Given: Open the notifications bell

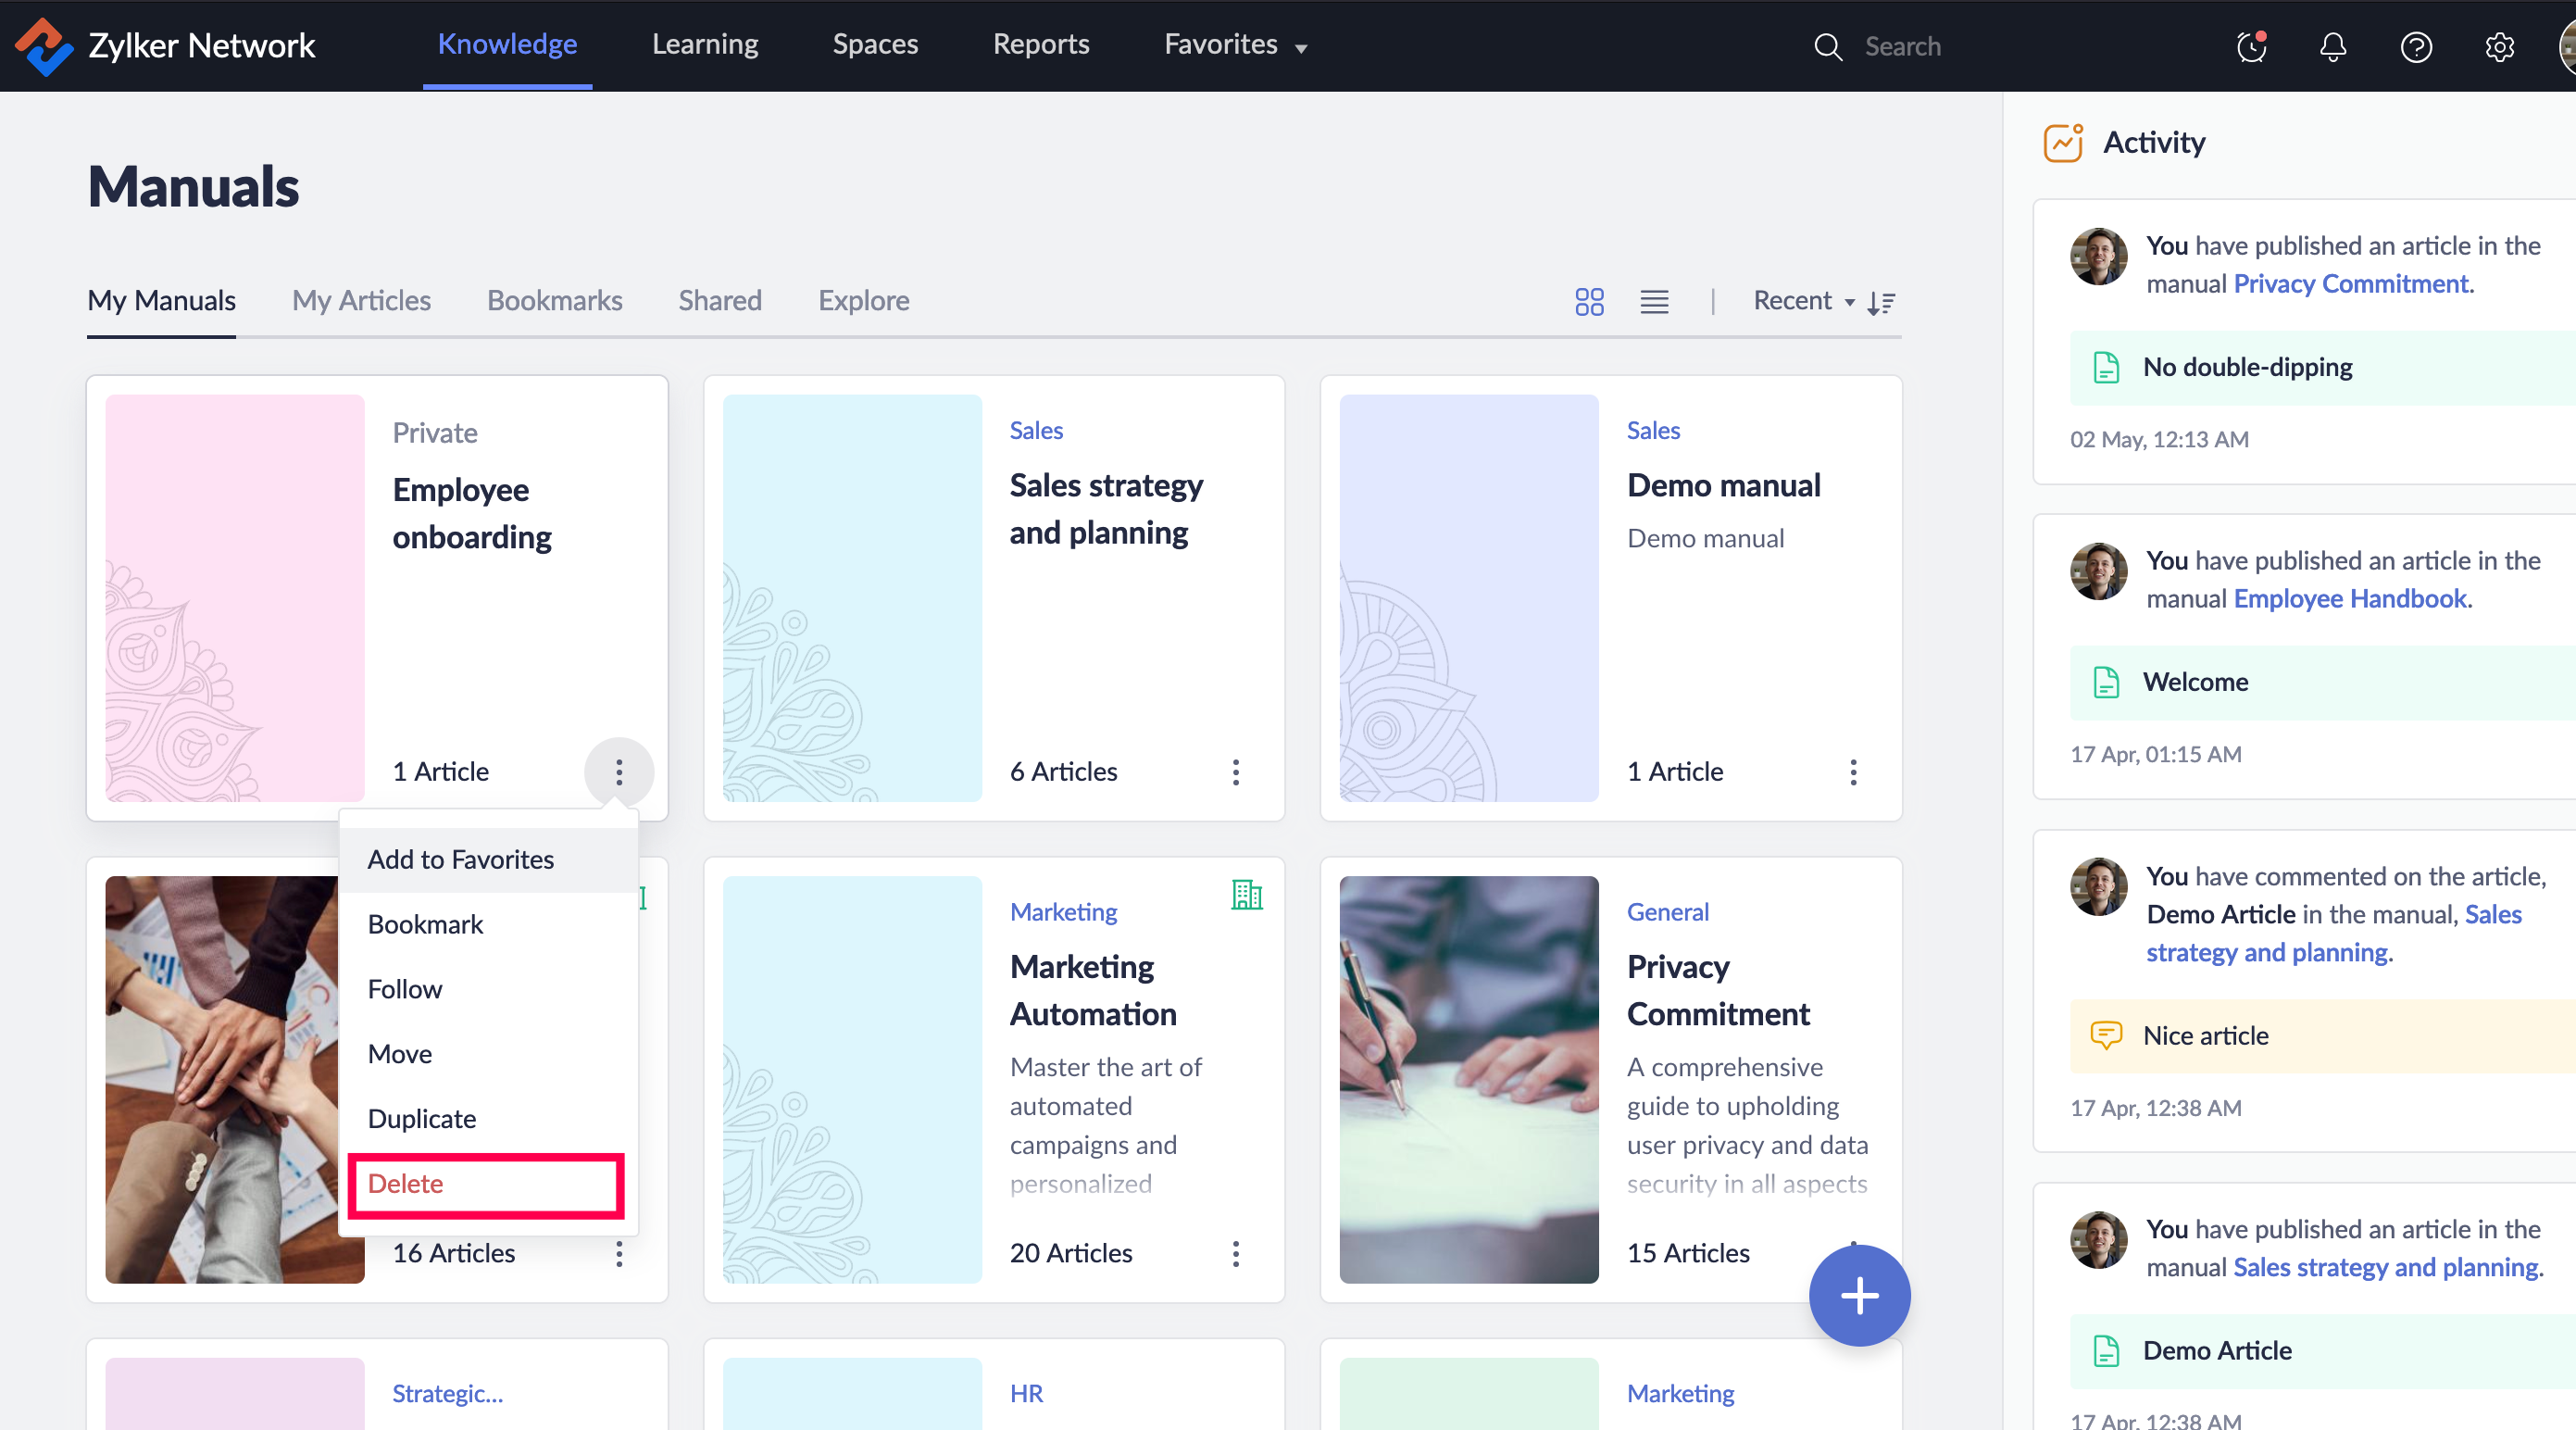Looking at the screenshot, I should 2332,46.
